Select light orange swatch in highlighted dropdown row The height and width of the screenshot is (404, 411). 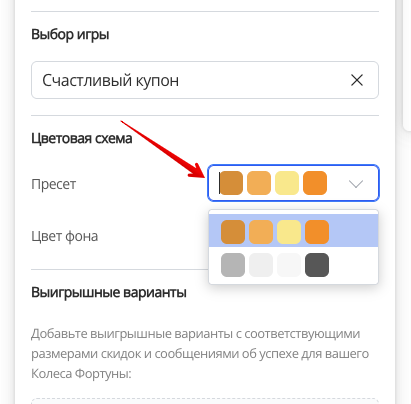tap(261, 232)
